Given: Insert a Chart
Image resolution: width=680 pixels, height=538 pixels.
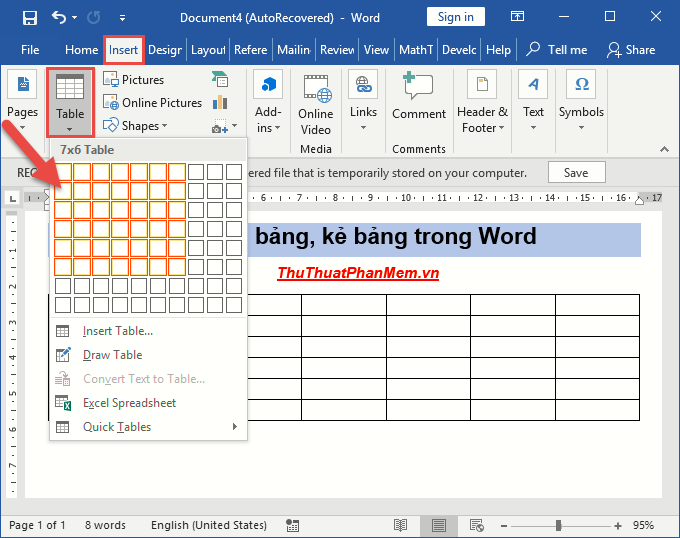Looking at the screenshot, I should pyautogui.click(x=220, y=103).
